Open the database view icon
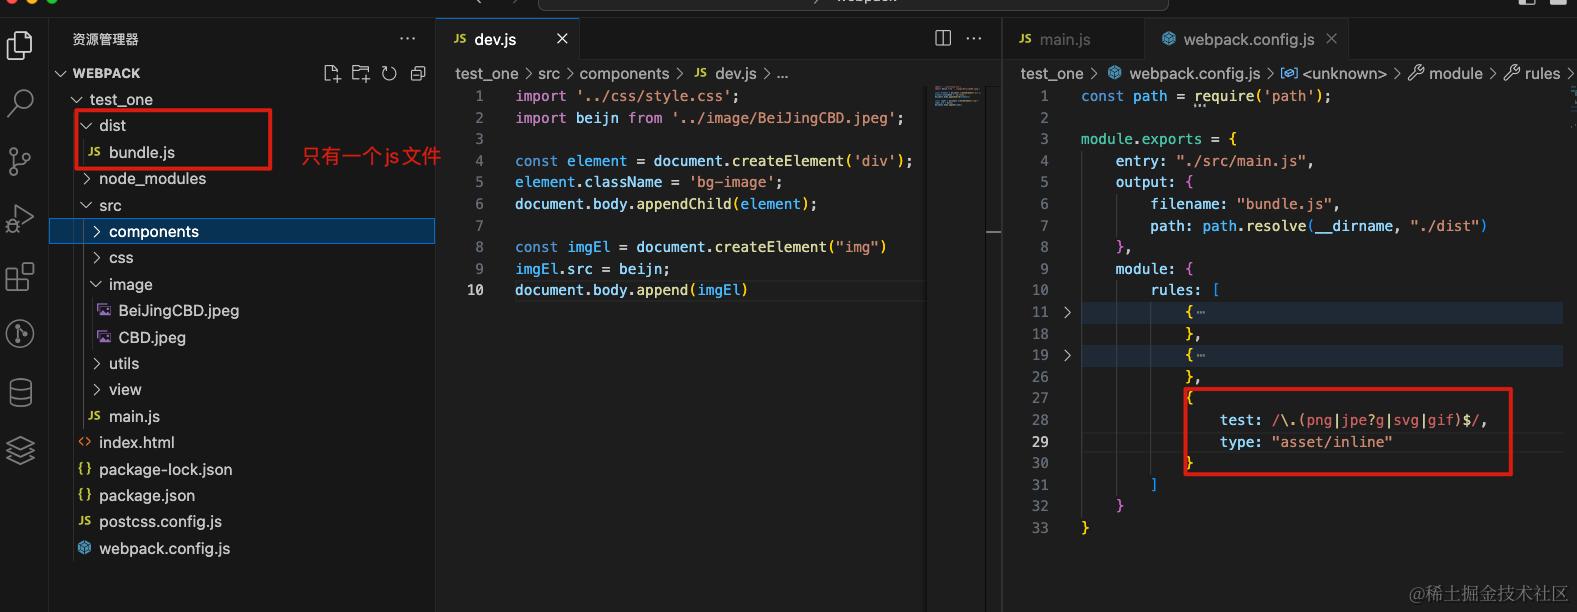Screen dimensions: 1577x612 pos(20,392)
